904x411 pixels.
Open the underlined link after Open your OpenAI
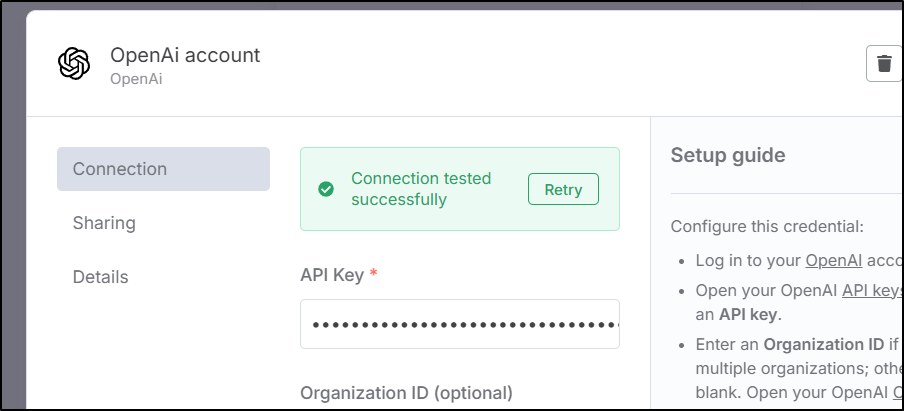898,393
